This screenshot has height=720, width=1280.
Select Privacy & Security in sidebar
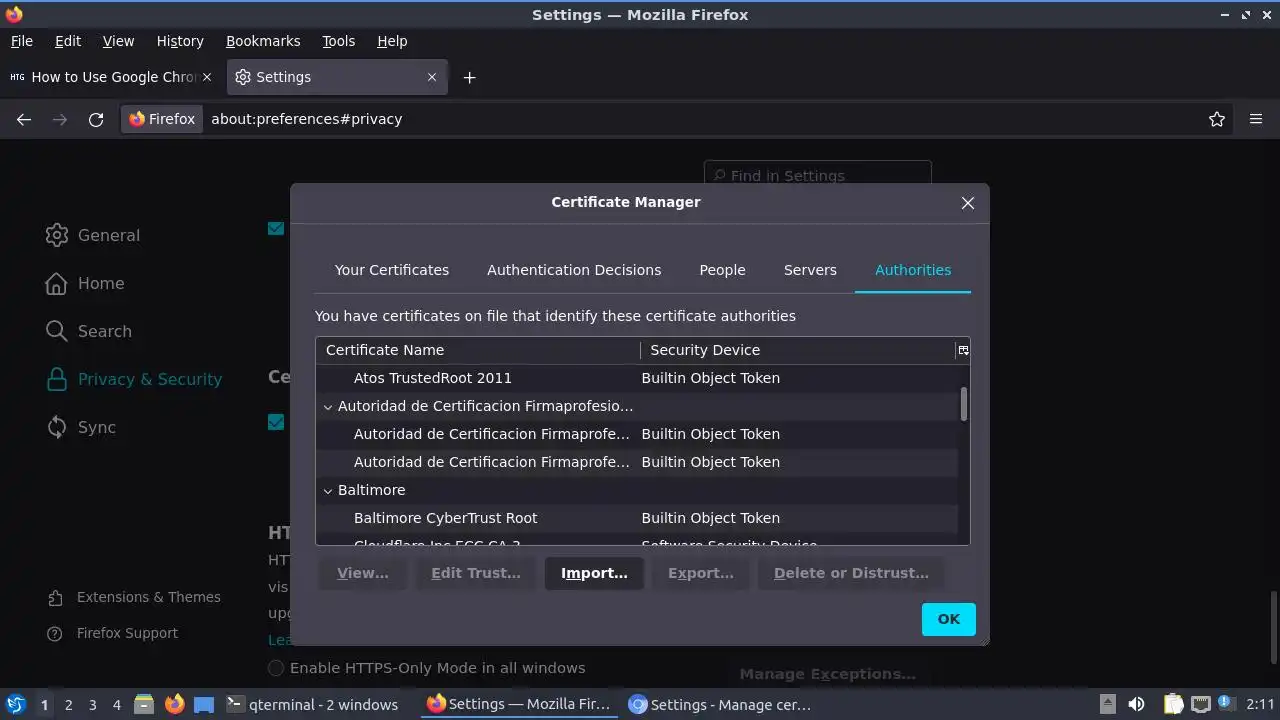(x=134, y=379)
